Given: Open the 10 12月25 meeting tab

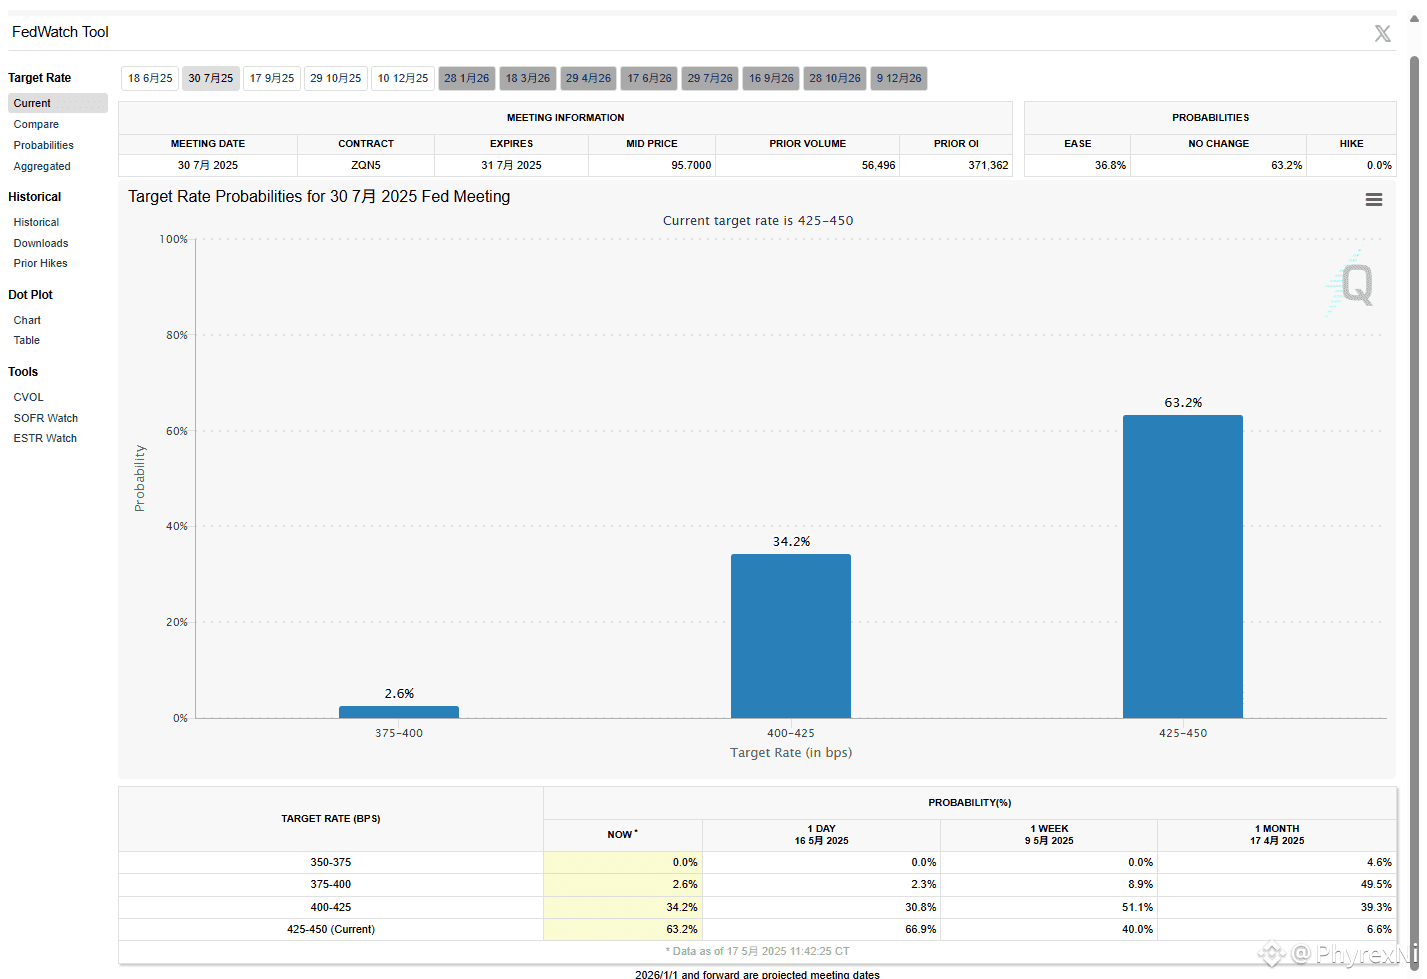Looking at the screenshot, I should 403,78.
